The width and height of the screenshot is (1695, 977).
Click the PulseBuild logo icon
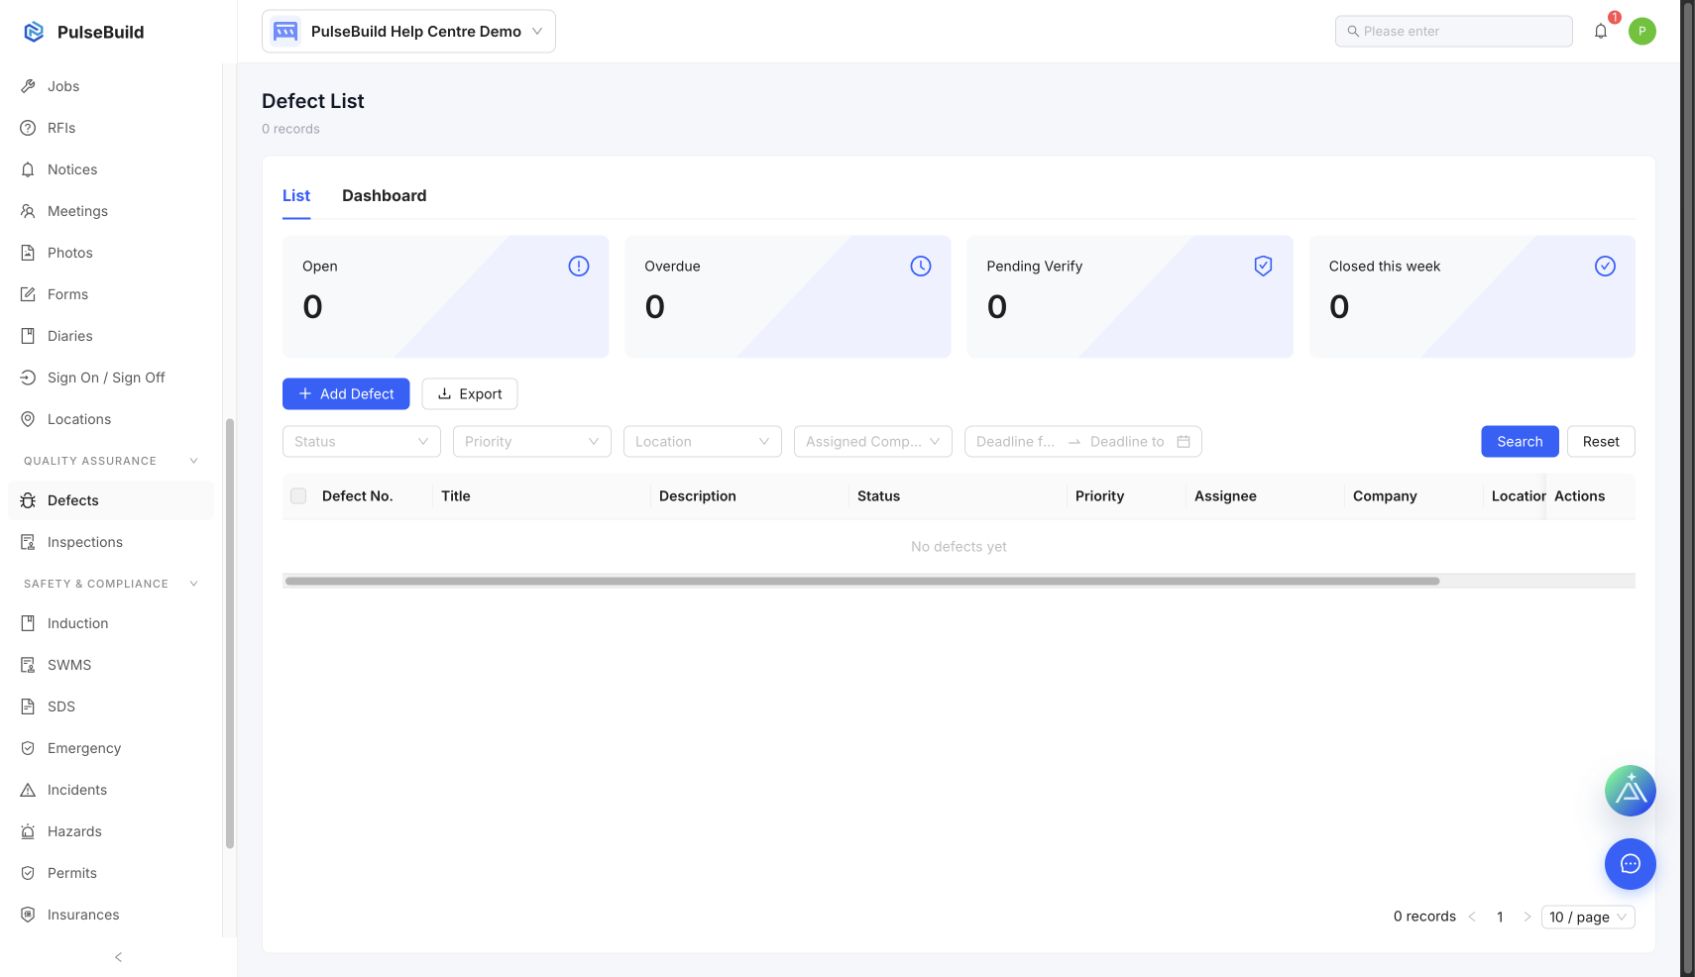(34, 32)
